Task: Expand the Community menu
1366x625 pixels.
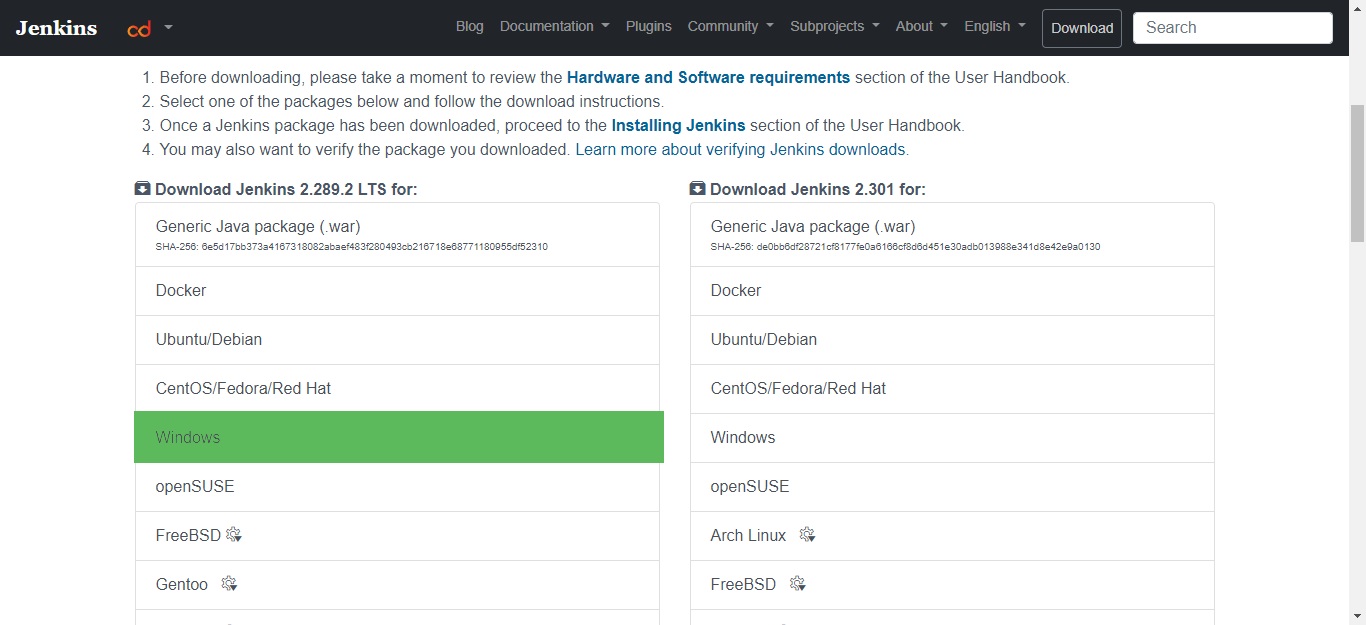Action: click(x=730, y=27)
